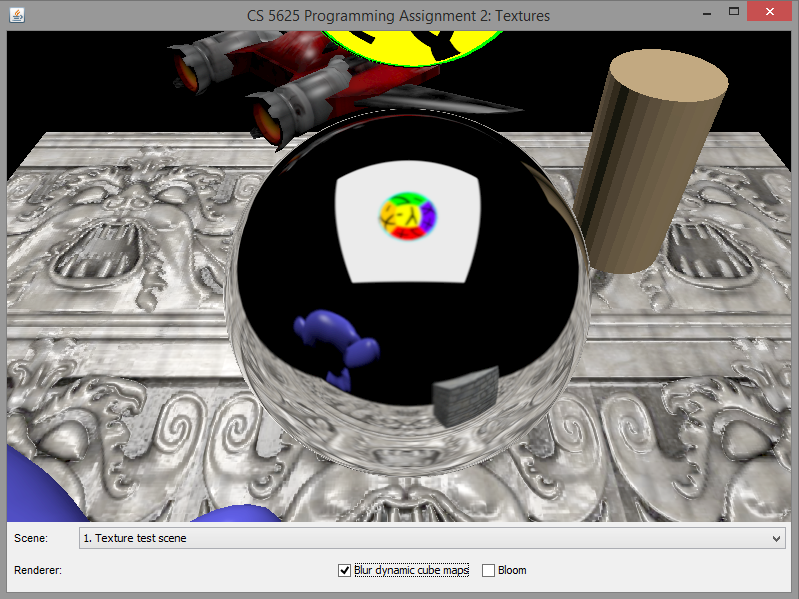The image size is (799, 599).
Task: Click the Renderer label
Action: pos(38,570)
